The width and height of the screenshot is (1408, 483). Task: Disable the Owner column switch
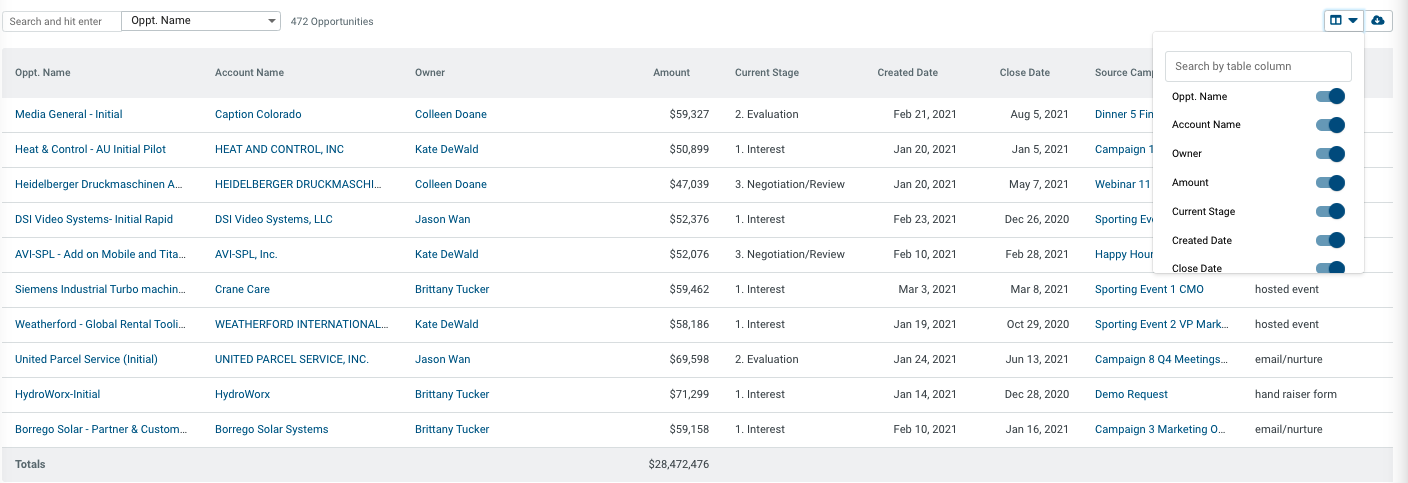click(1330, 154)
